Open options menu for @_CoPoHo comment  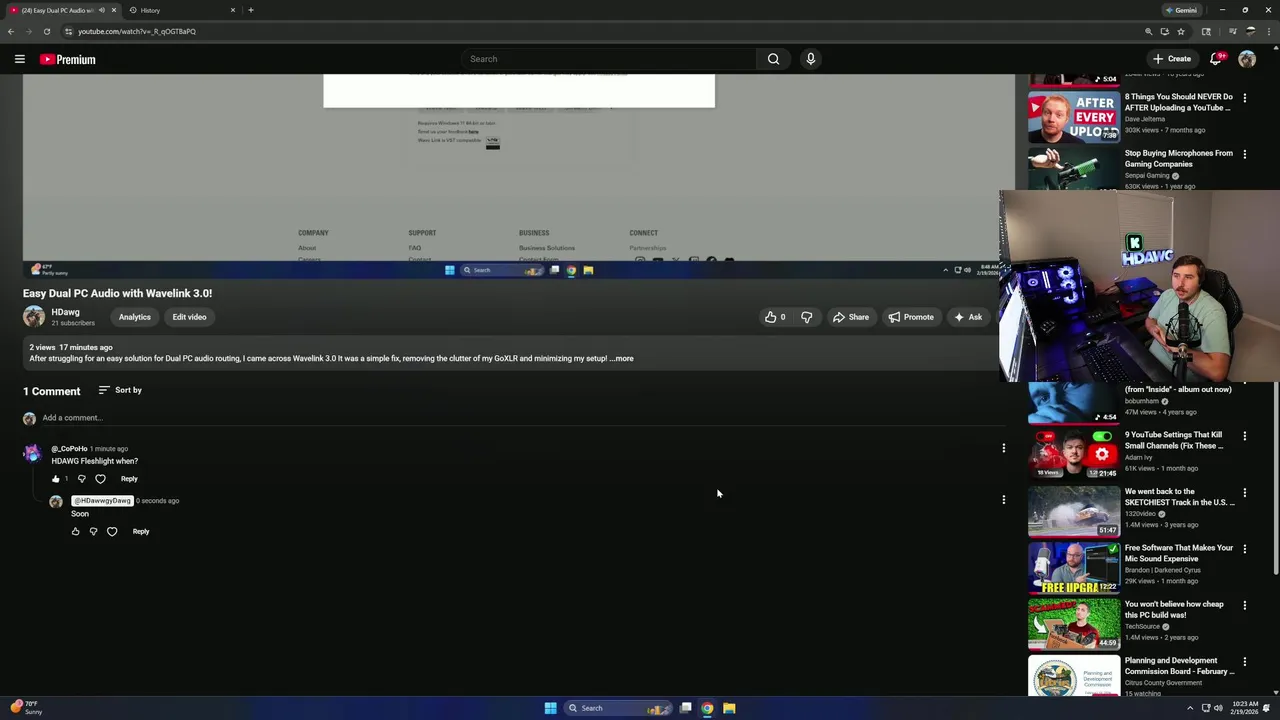pos(1003,448)
